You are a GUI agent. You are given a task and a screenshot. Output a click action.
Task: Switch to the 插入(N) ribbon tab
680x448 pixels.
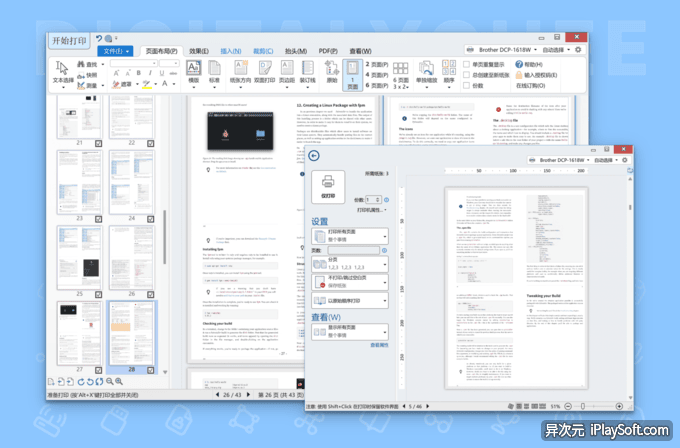point(231,51)
